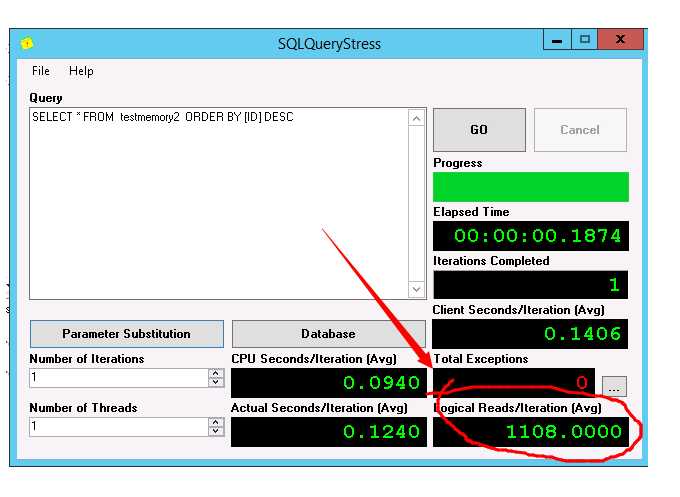Click Actual Seconds value 0.1240

(x=329, y=432)
